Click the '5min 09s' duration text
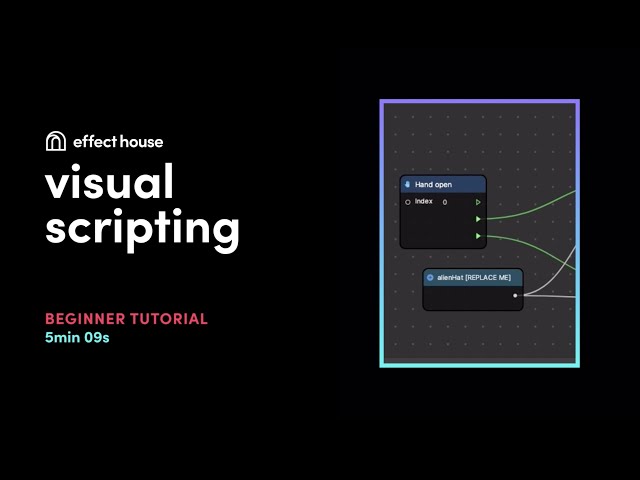640x480 pixels. (x=77, y=338)
